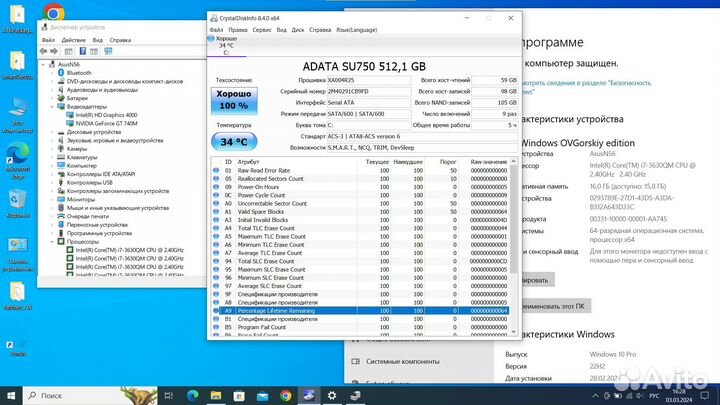This screenshot has width=720, height=405.
Task: Click the 34 °C temperature button
Action: click(234, 142)
